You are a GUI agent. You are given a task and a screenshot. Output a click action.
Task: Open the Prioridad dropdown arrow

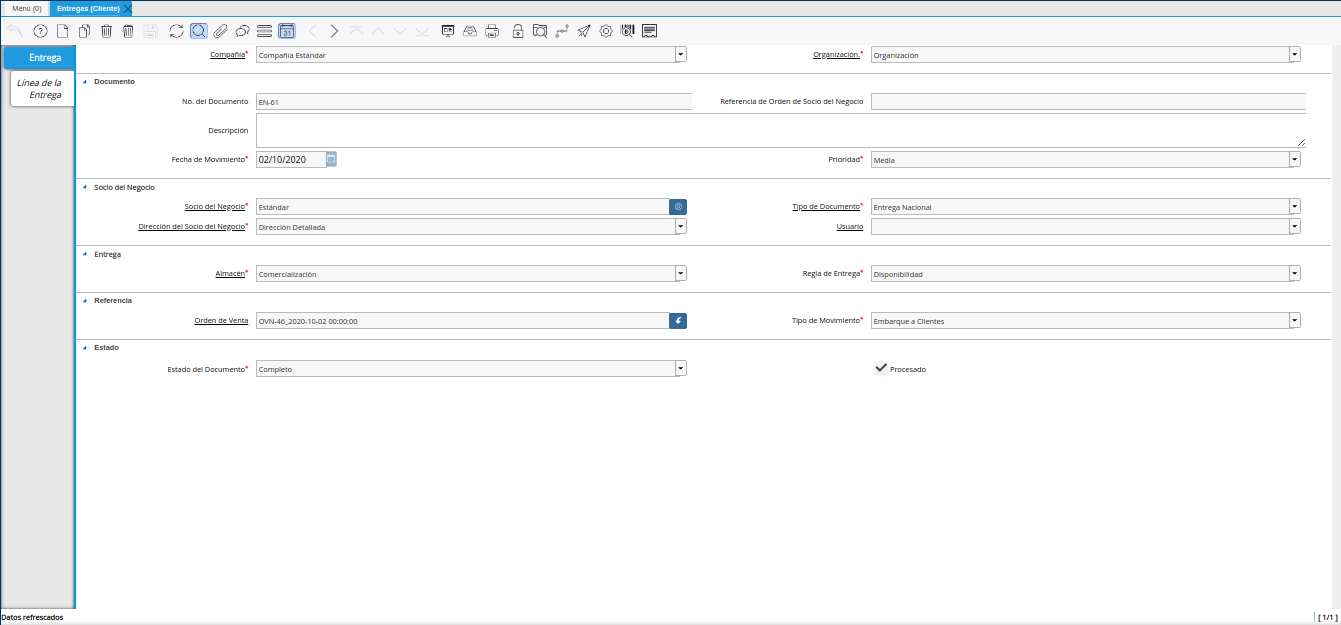(1295, 159)
